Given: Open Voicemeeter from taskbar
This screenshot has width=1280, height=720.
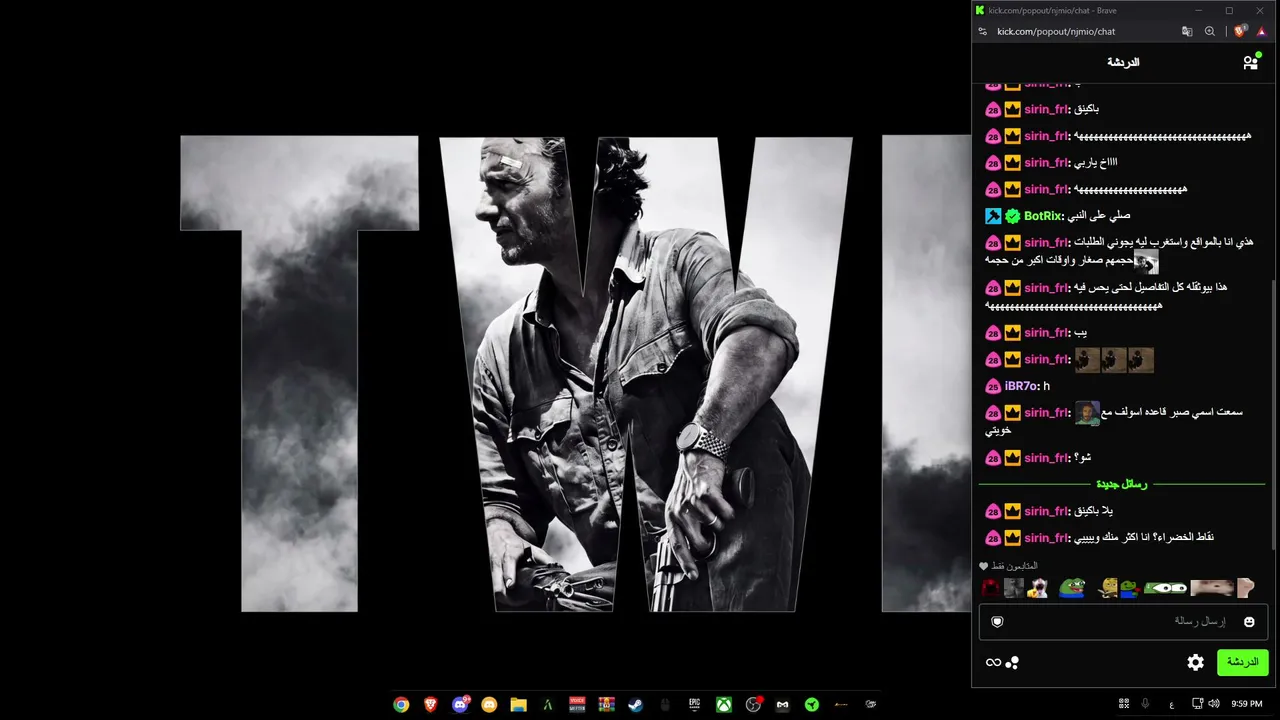Looking at the screenshot, I should (x=577, y=704).
